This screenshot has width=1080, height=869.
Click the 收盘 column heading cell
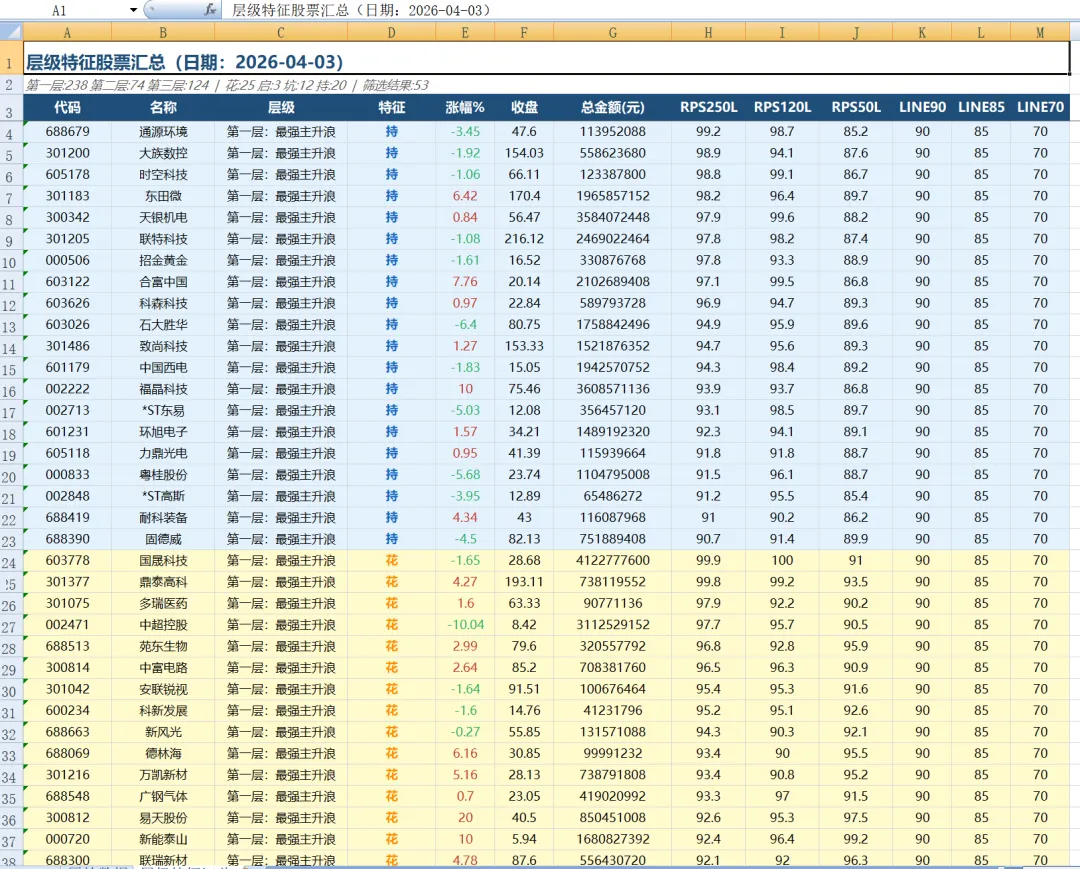(x=523, y=107)
